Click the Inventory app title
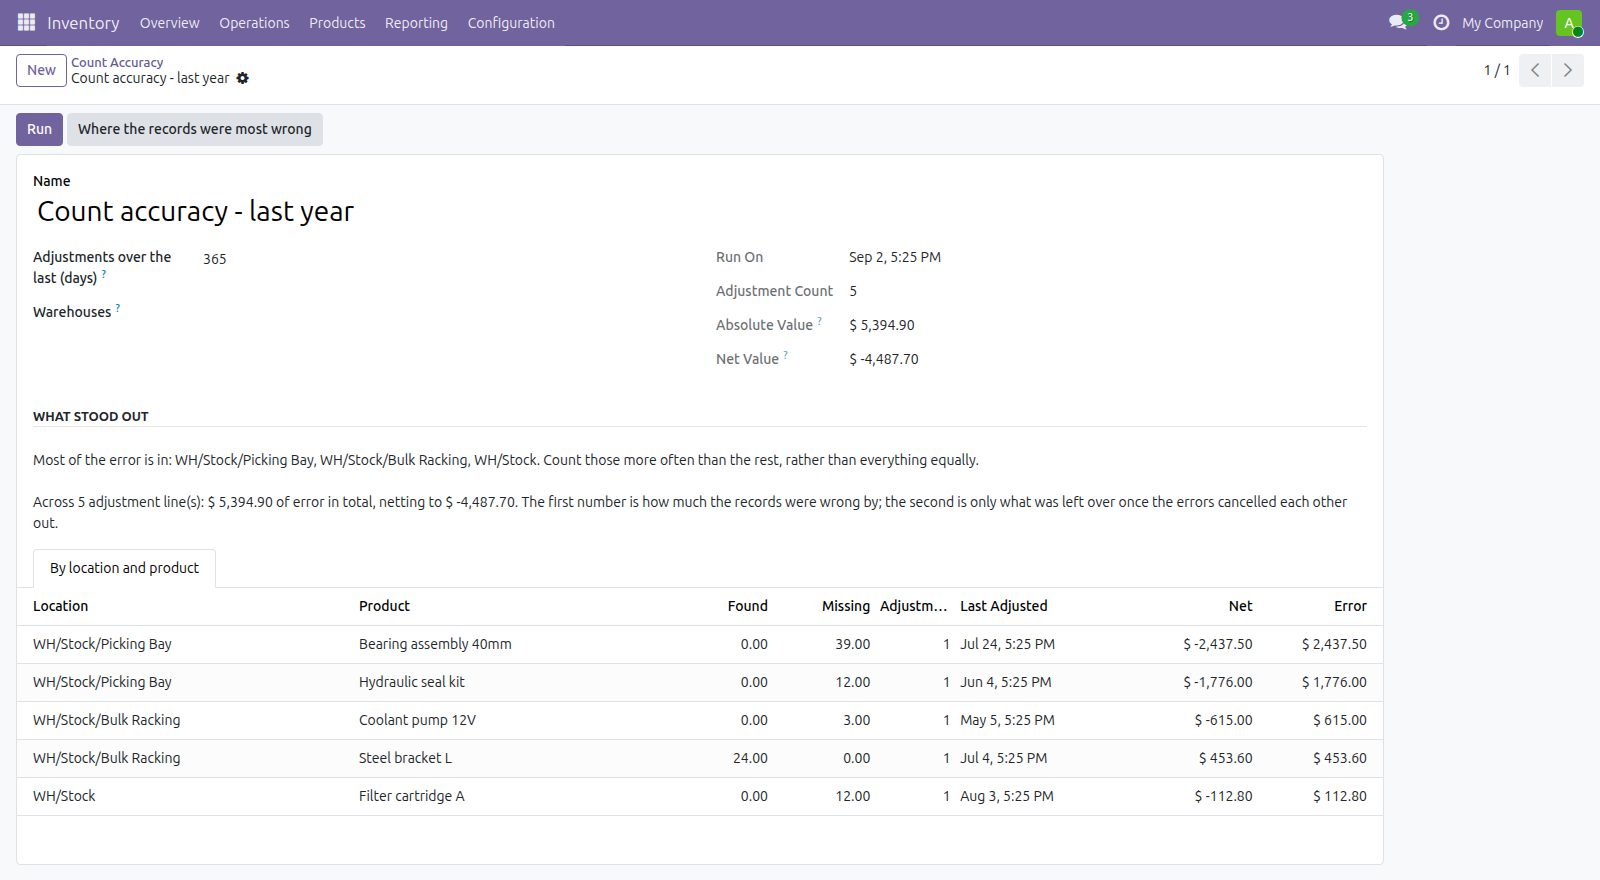Screen dimensions: 1600x880 coord(83,22)
